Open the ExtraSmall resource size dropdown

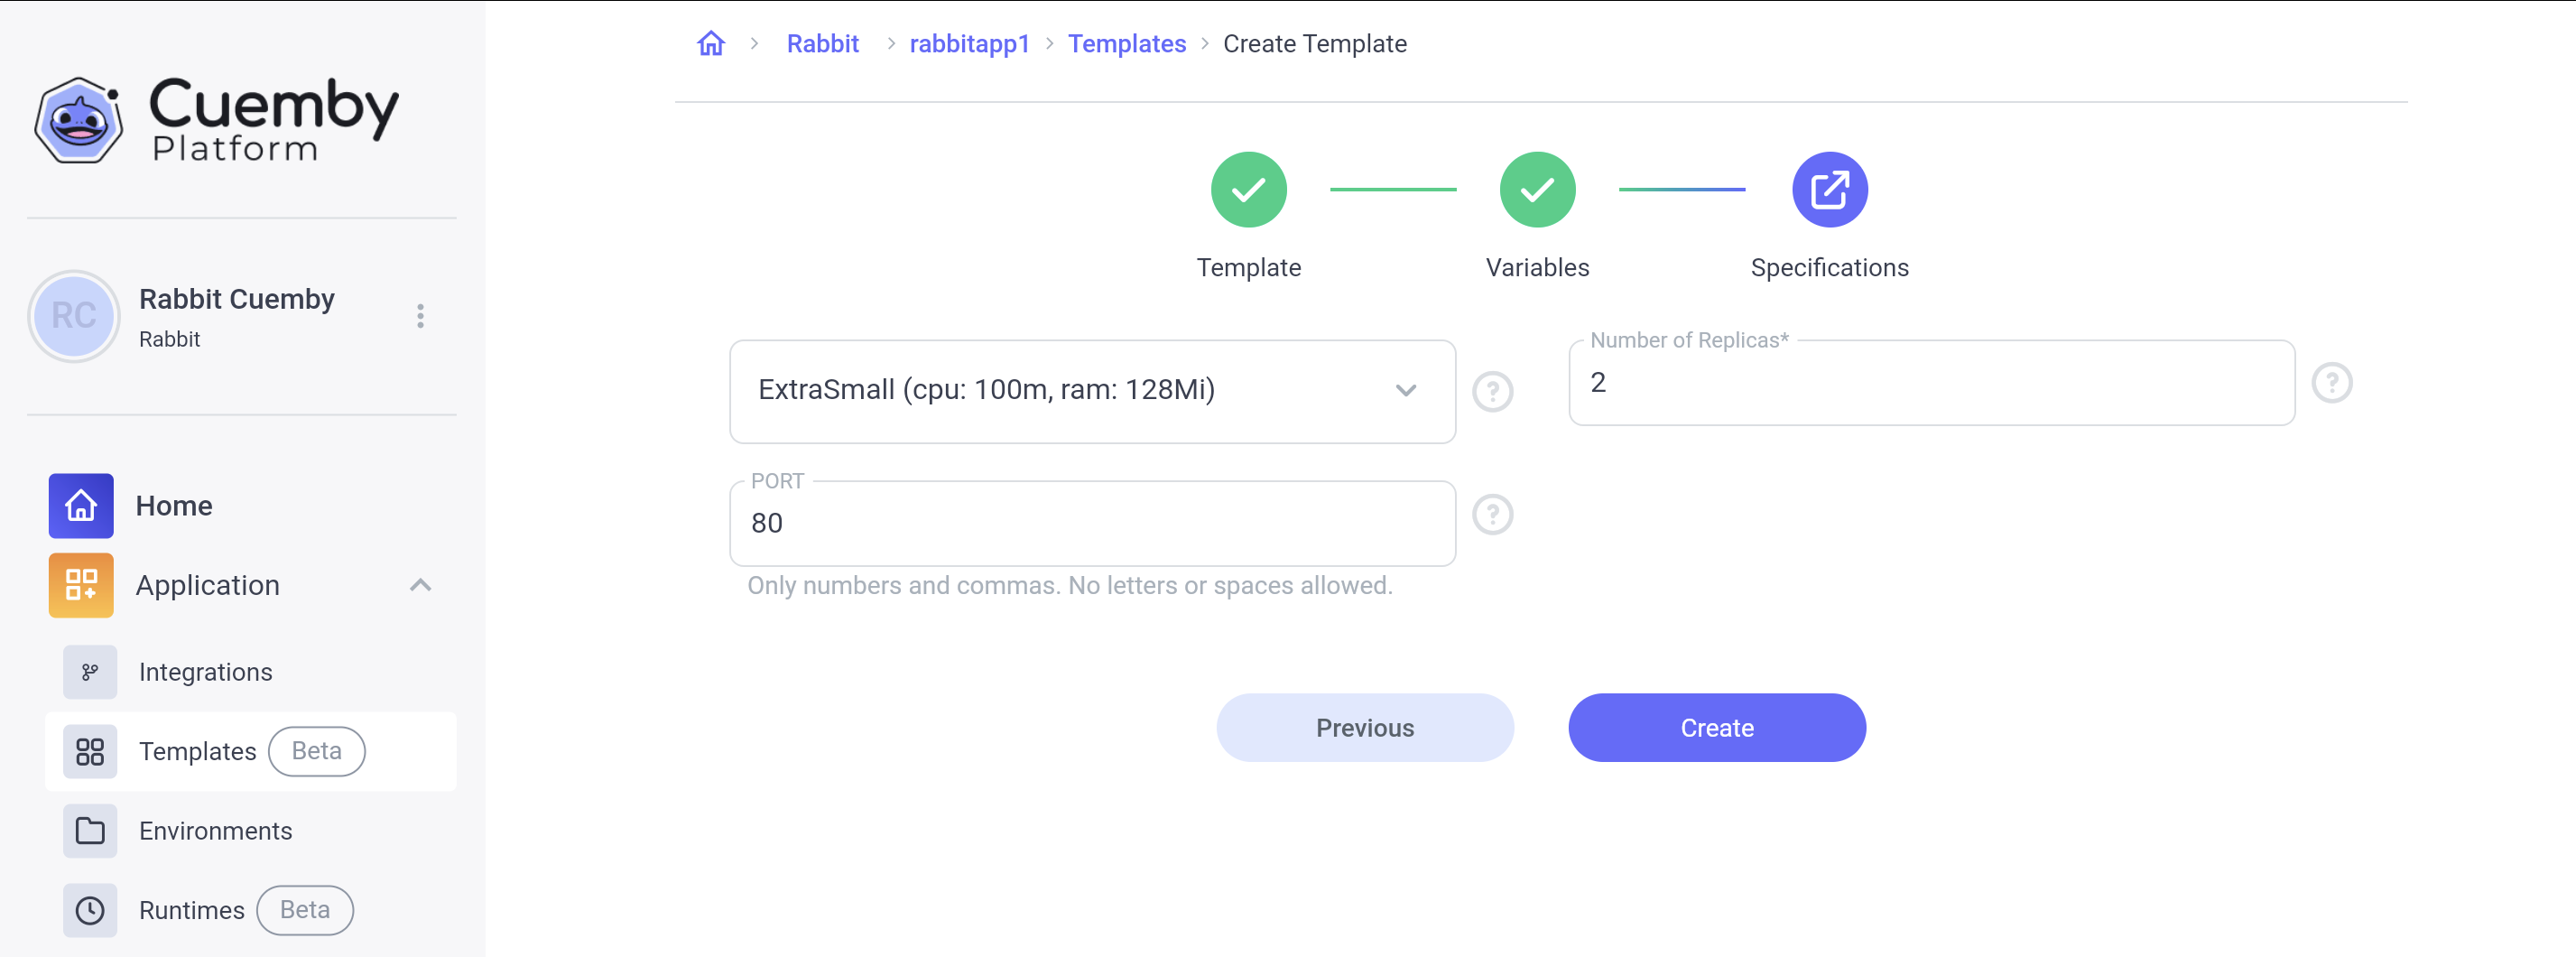click(x=1092, y=391)
